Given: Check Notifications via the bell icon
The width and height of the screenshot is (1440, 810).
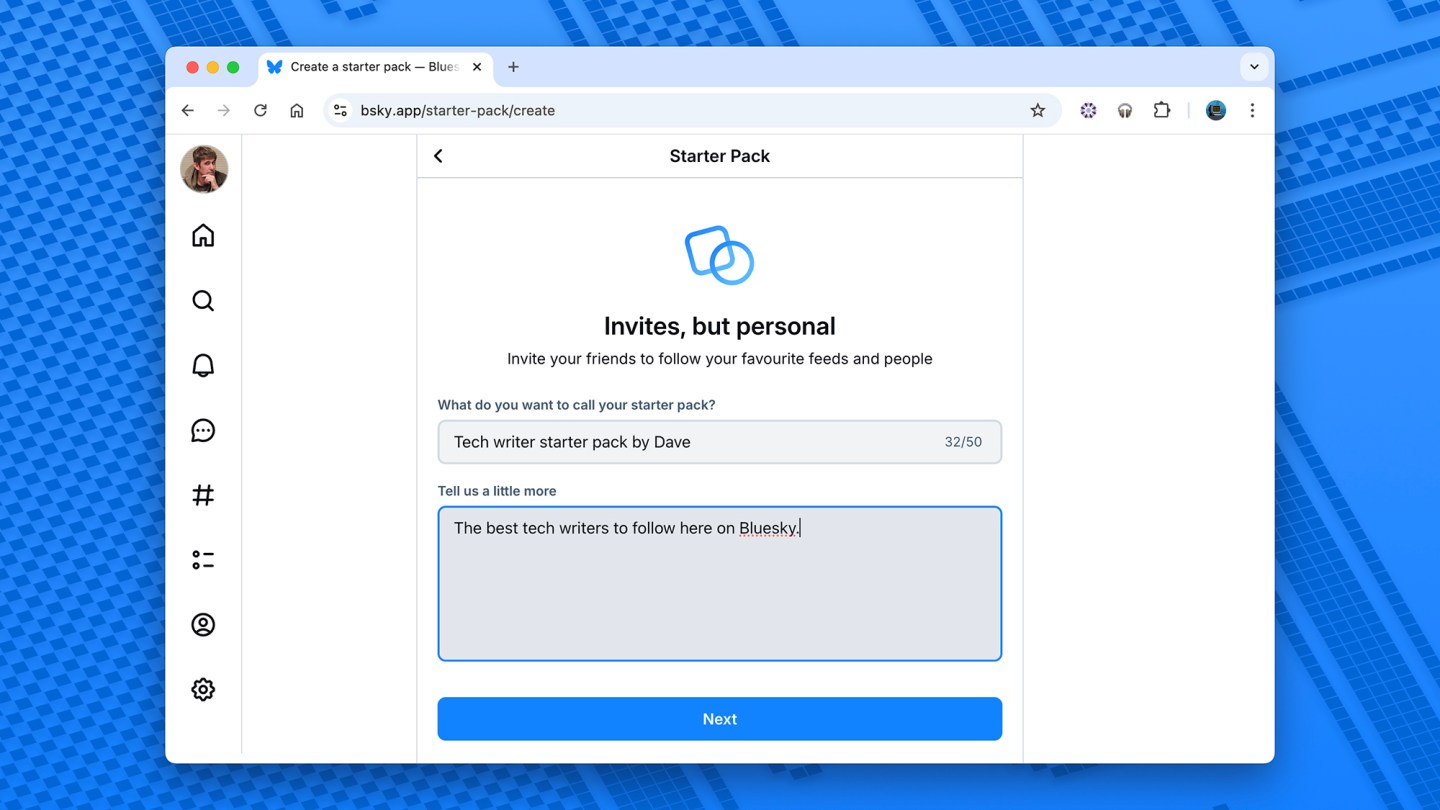Looking at the screenshot, I should coord(203,365).
